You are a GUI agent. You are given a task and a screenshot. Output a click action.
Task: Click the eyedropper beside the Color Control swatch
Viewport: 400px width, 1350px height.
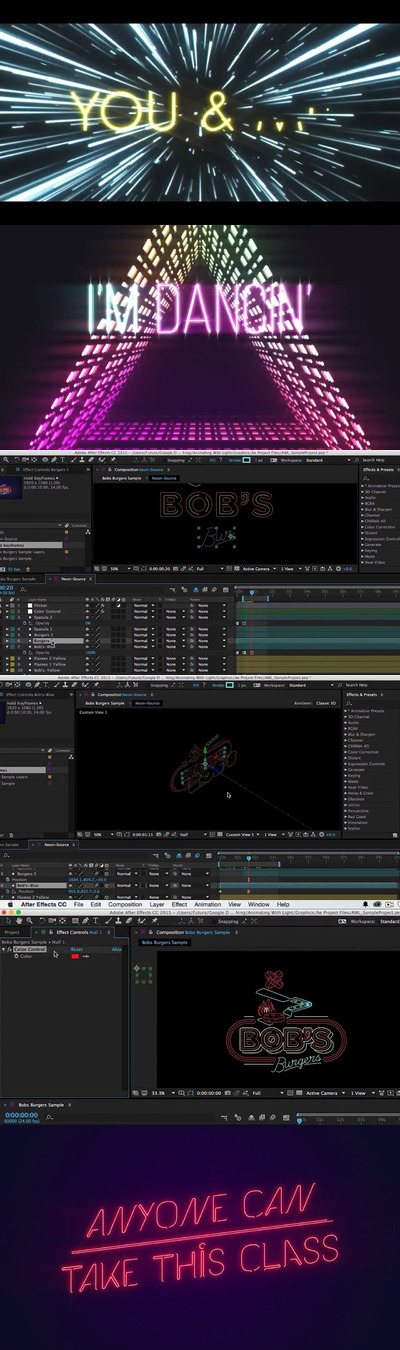pos(85,956)
